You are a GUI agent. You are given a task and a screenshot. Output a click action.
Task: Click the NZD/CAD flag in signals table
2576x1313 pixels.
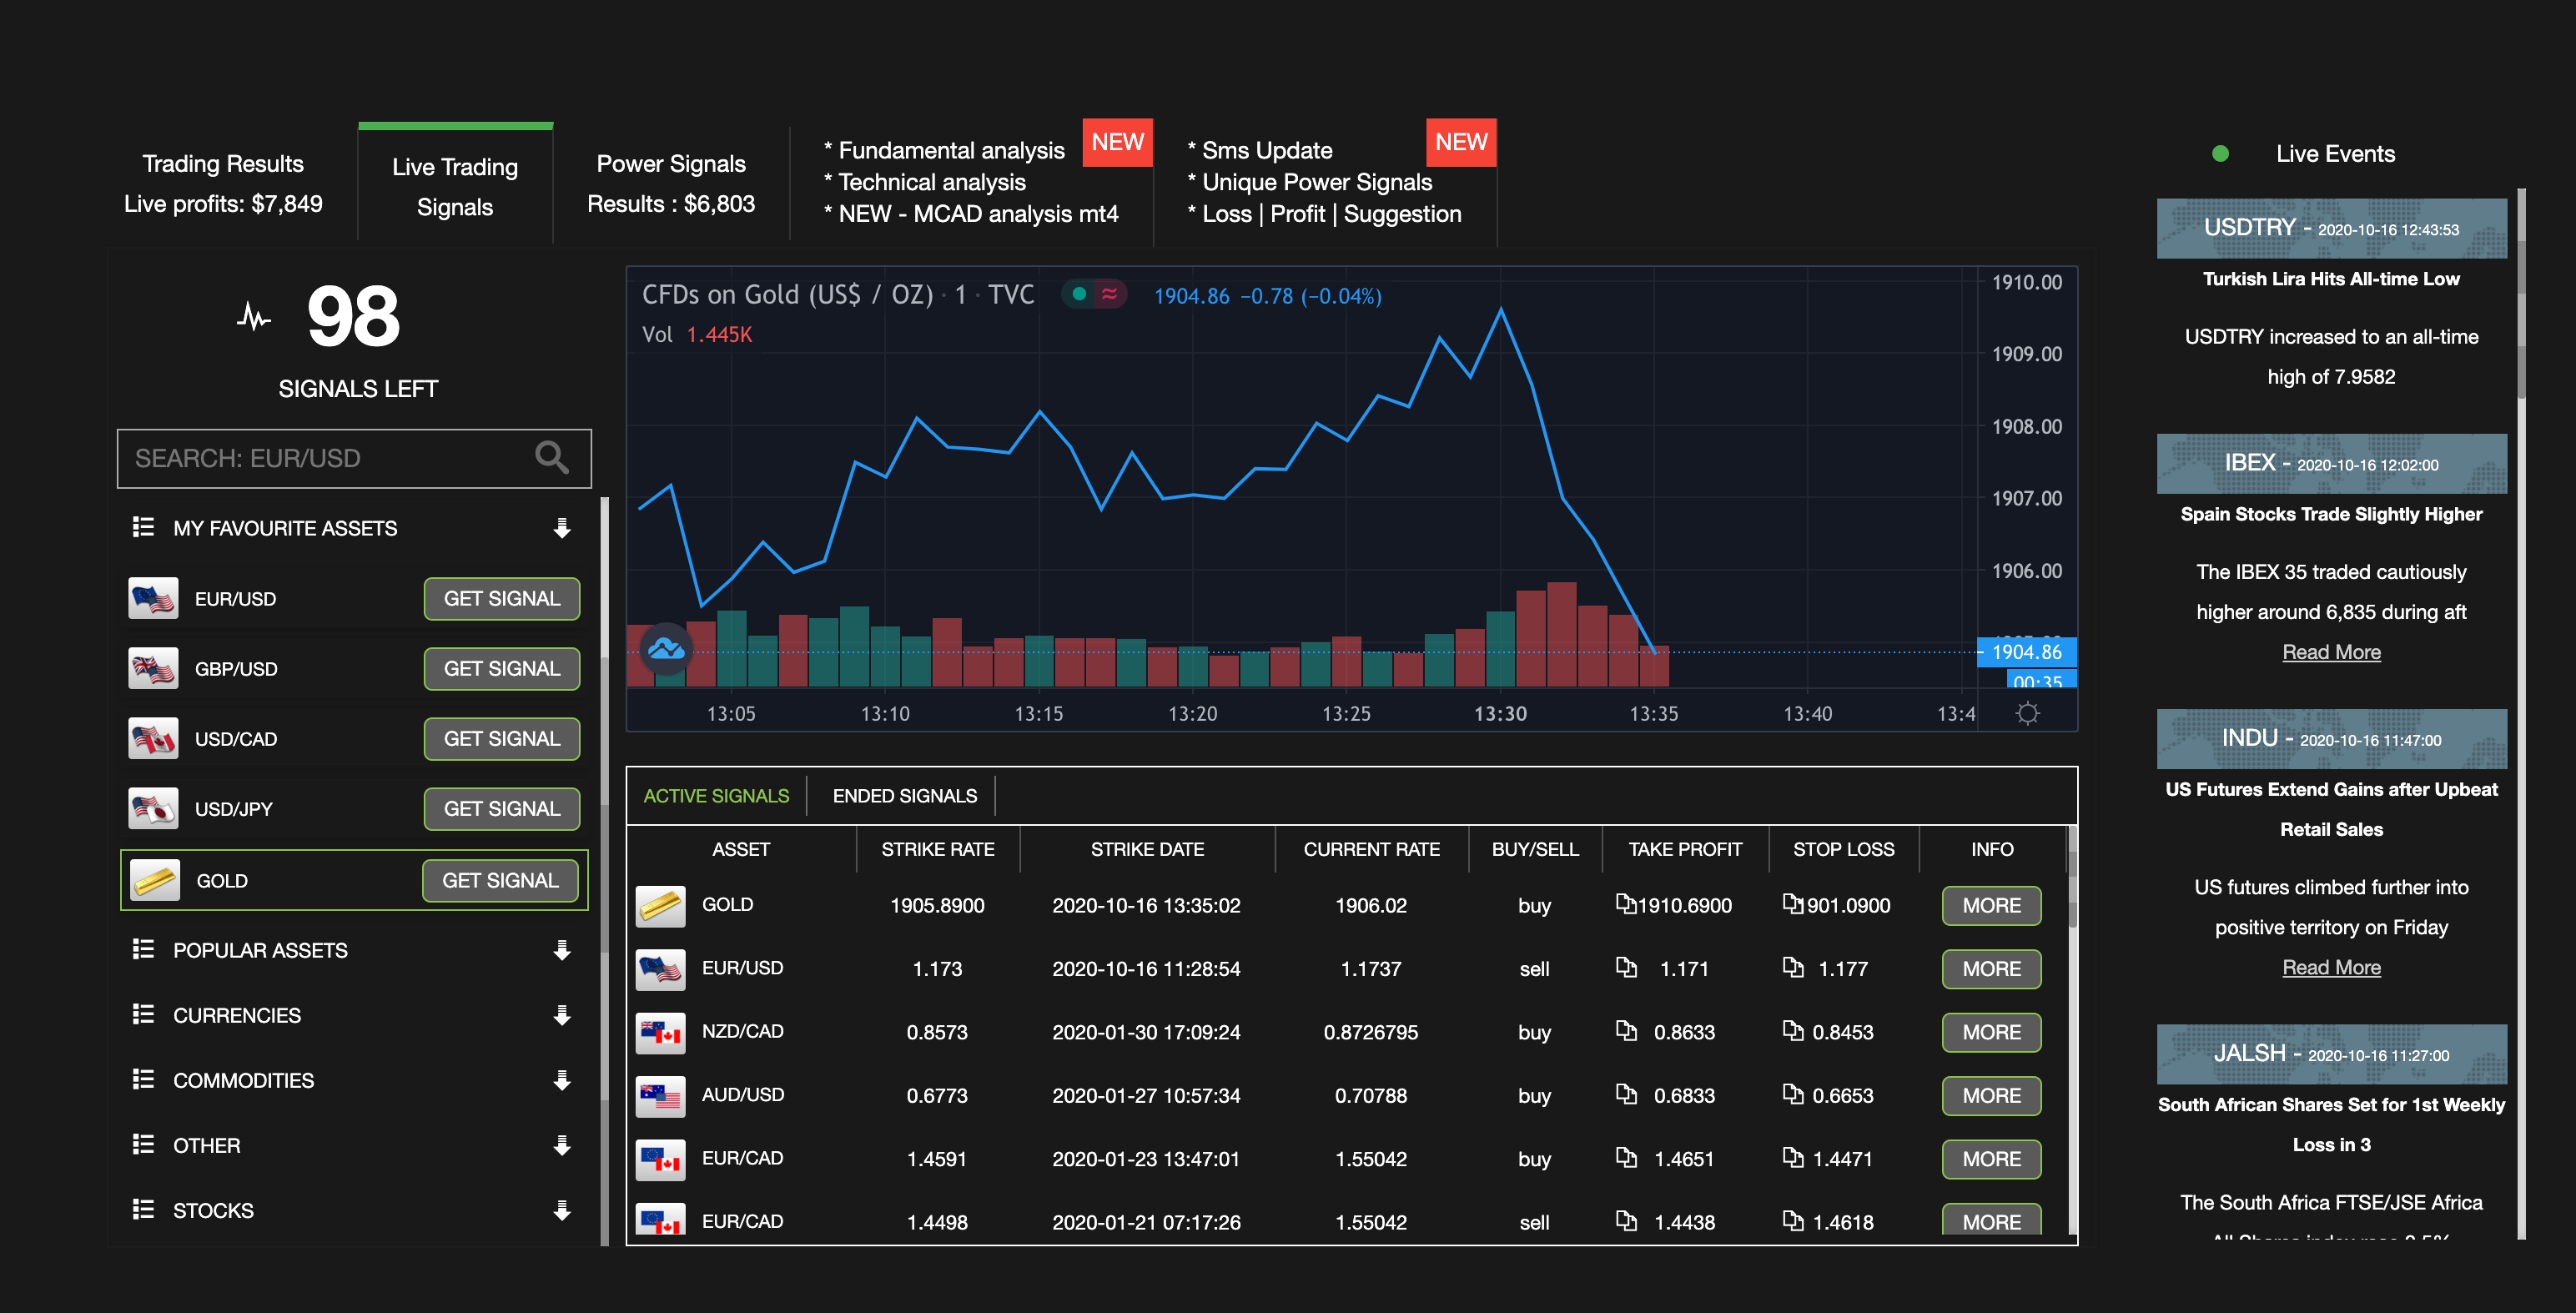660,1032
